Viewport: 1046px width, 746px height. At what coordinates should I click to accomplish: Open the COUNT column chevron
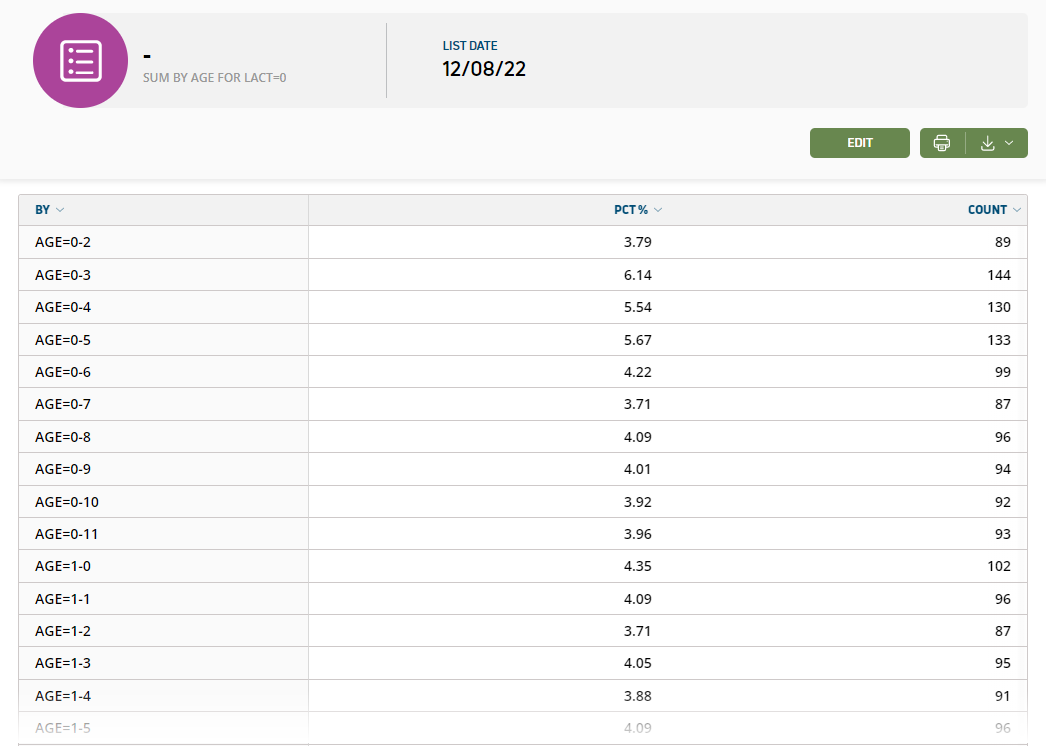click(1017, 210)
